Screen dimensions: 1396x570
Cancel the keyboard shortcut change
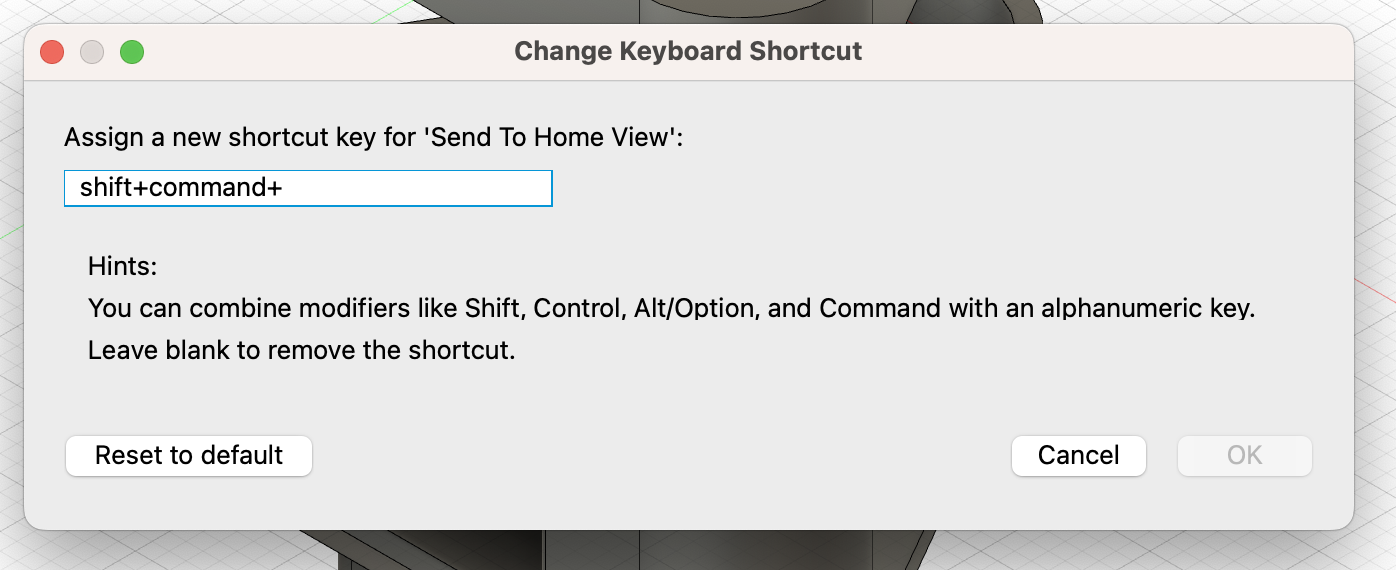pos(1078,456)
